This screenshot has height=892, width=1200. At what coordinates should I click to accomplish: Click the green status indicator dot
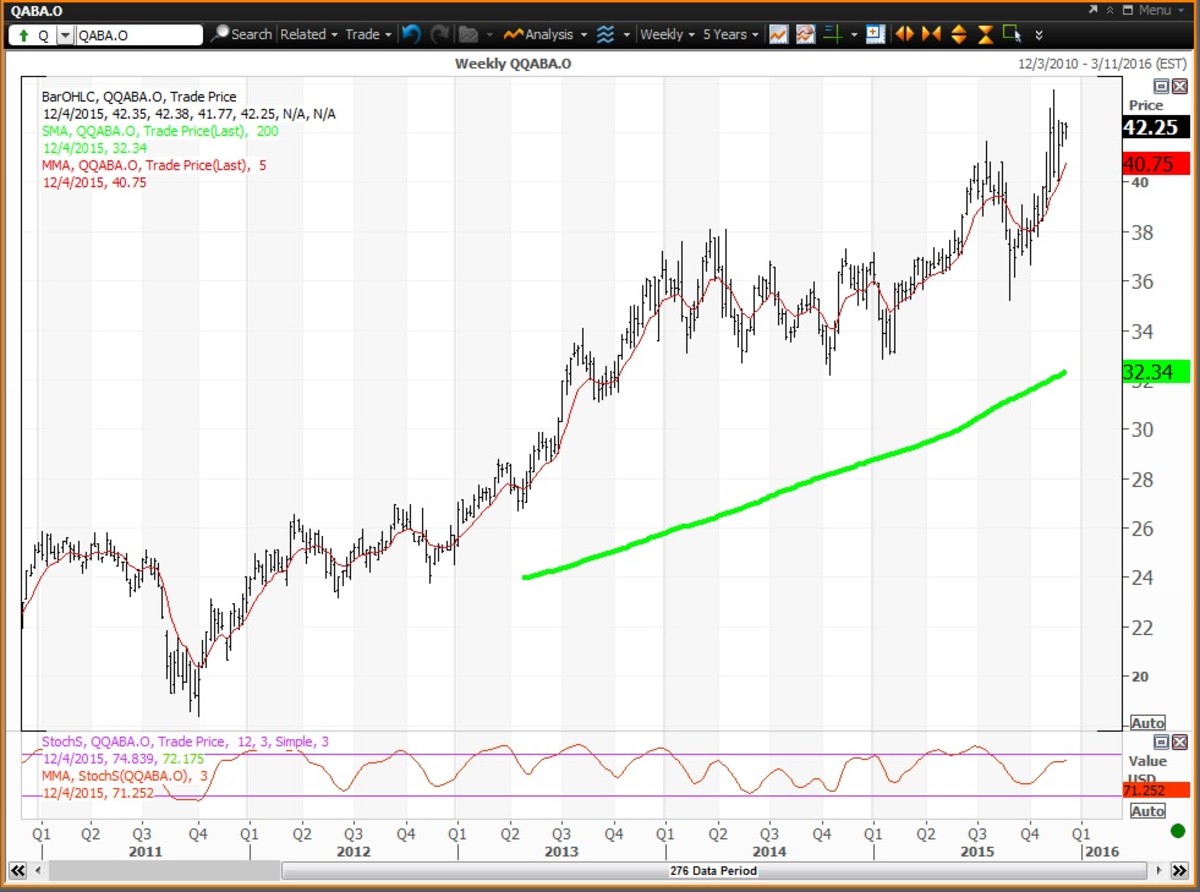click(x=1177, y=830)
